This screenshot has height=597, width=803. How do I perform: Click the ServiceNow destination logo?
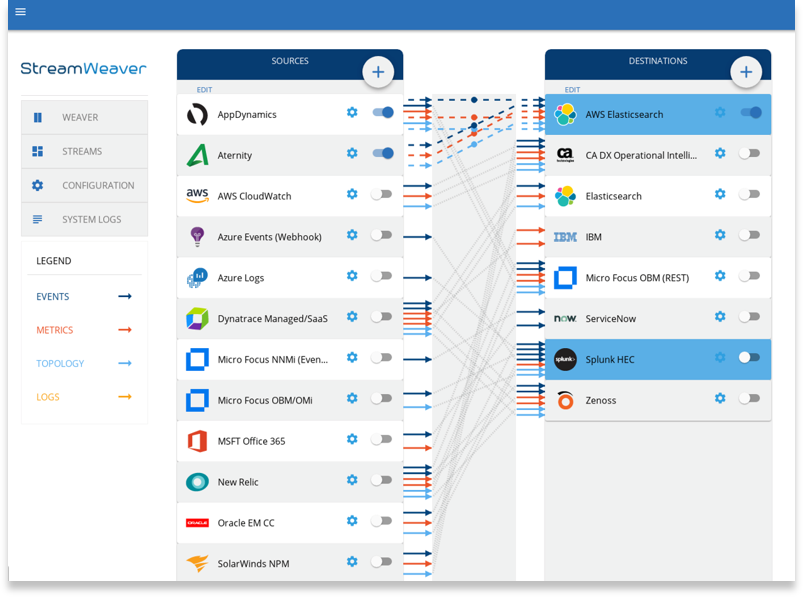pos(565,318)
